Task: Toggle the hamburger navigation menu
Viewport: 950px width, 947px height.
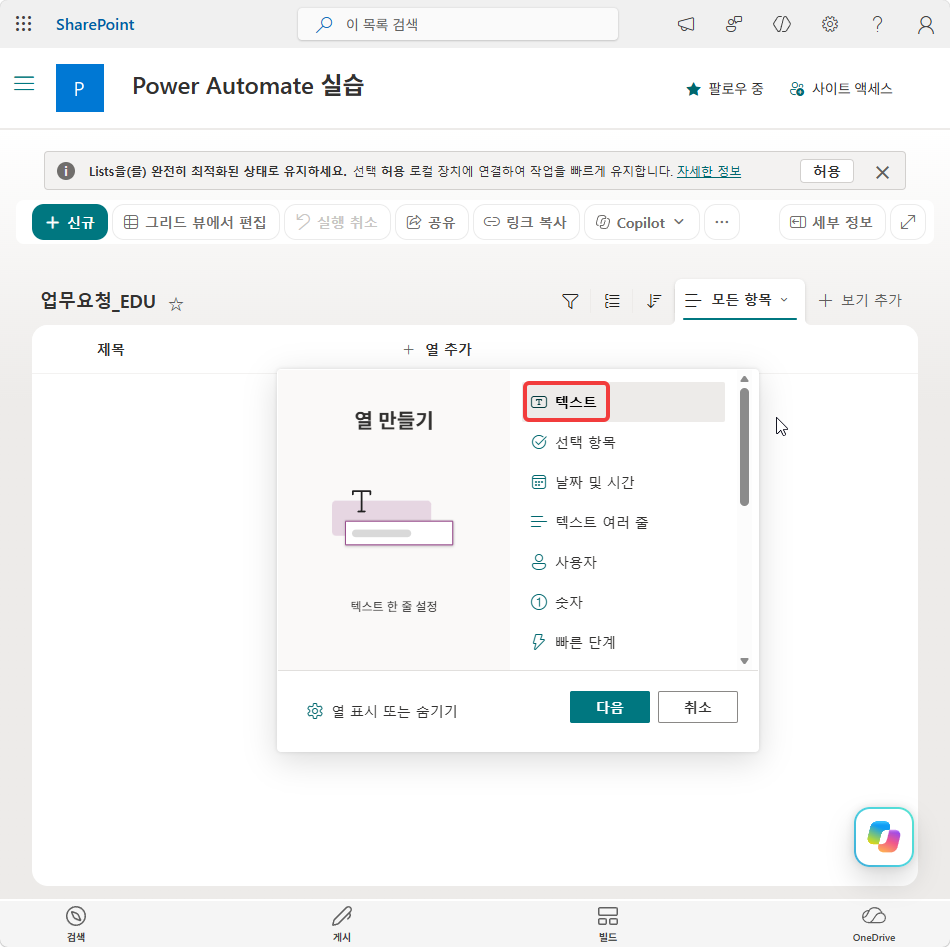Action: [24, 84]
